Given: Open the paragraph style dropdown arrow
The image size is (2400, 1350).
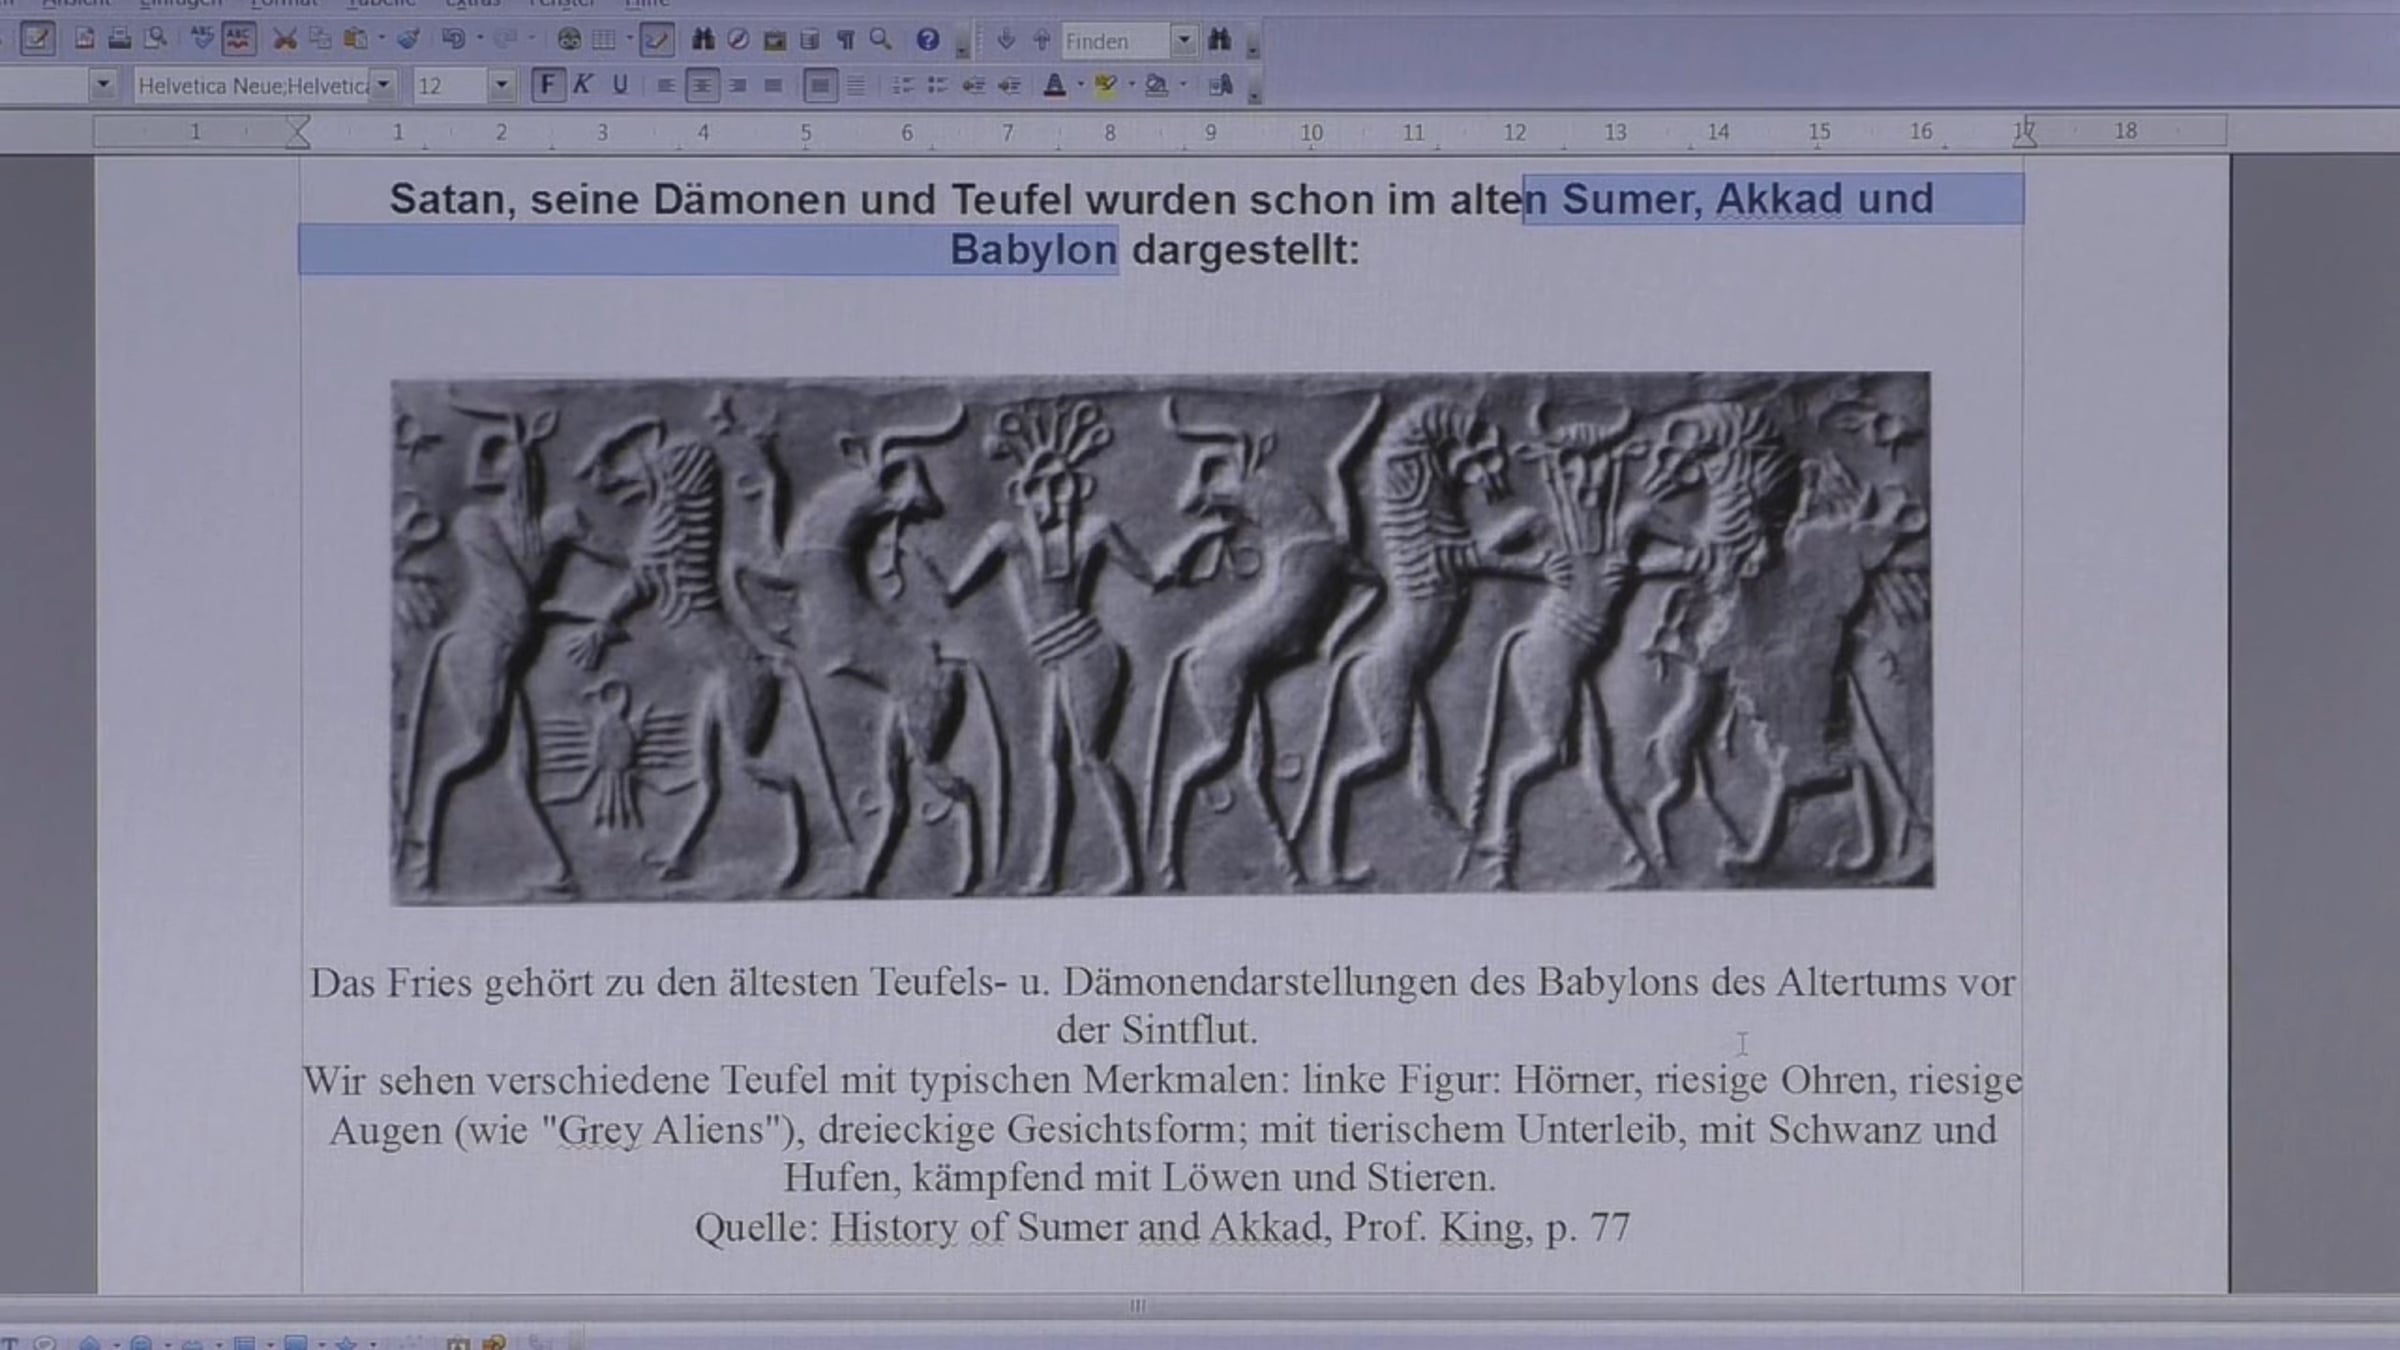Looking at the screenshot, I should (103, 86).
